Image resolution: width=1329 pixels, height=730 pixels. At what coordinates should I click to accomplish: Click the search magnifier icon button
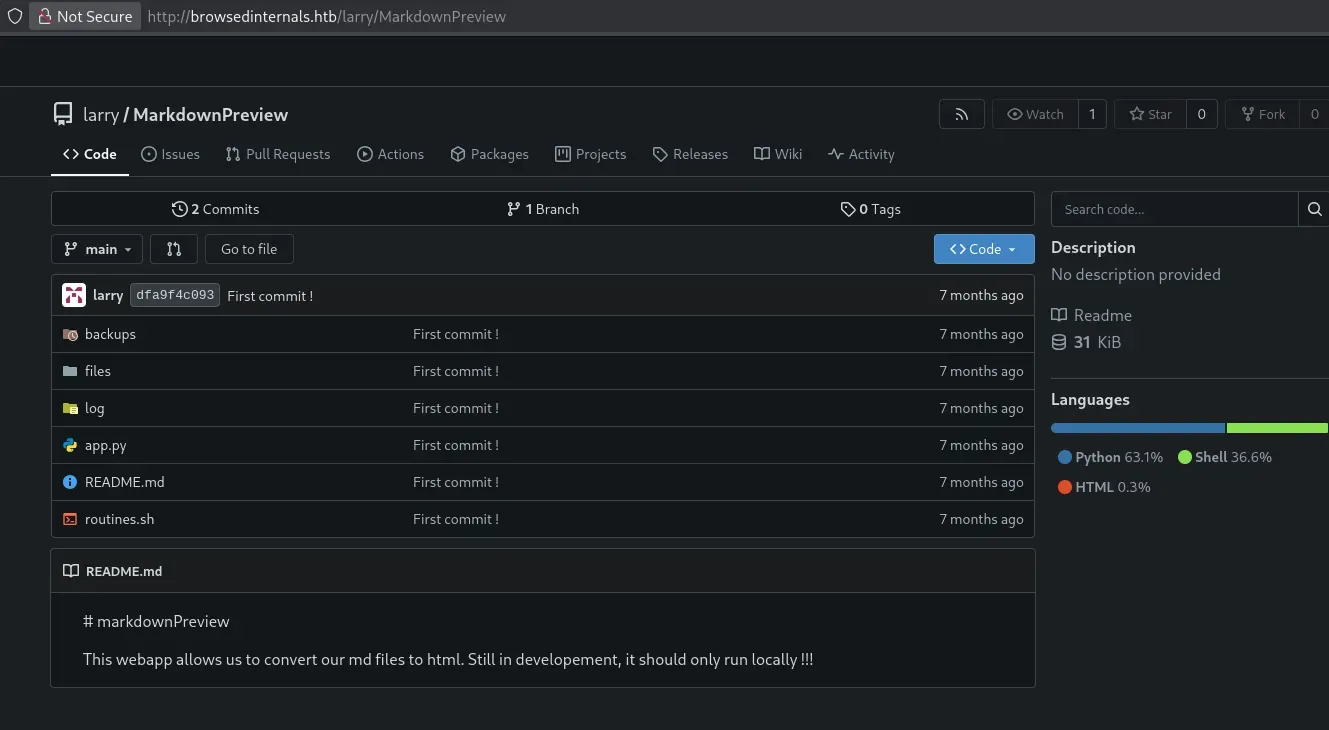1314,209
